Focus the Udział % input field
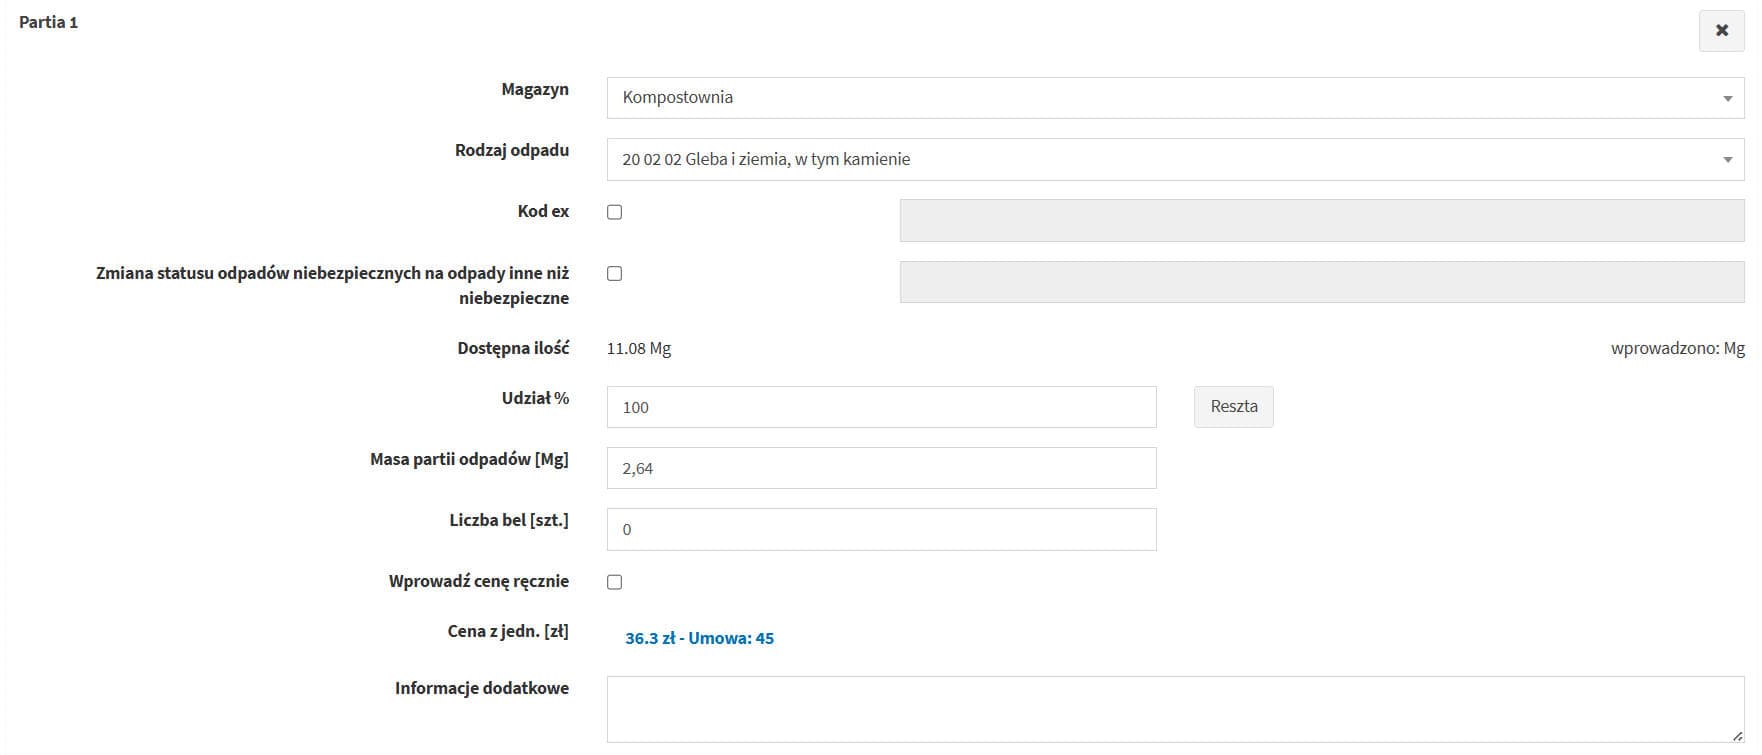The image size is (1762, 755). (880, 407)
